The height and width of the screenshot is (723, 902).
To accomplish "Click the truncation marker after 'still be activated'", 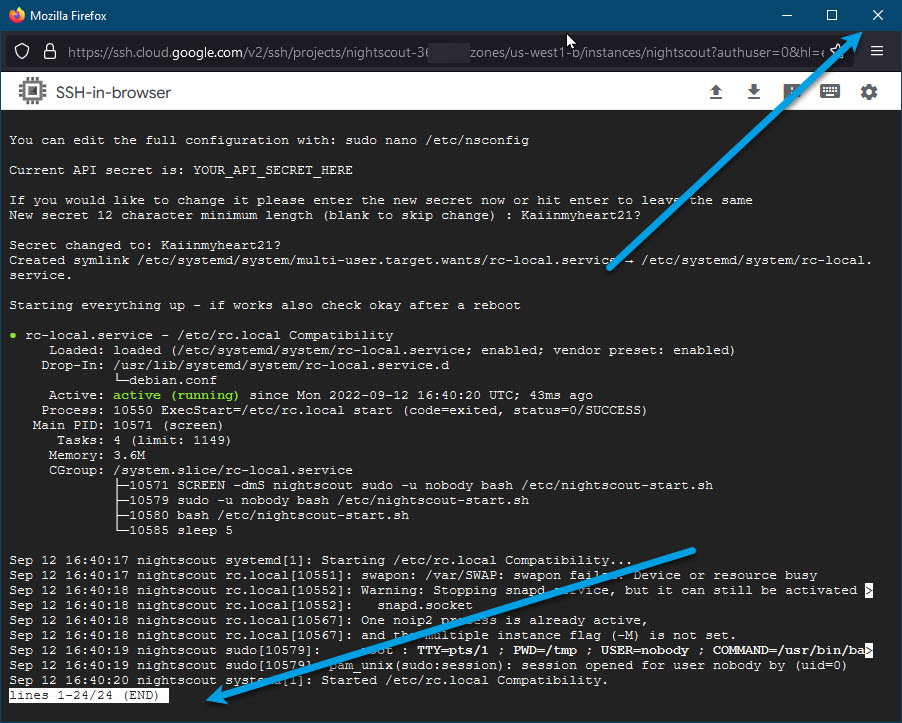I will (869, 590).
